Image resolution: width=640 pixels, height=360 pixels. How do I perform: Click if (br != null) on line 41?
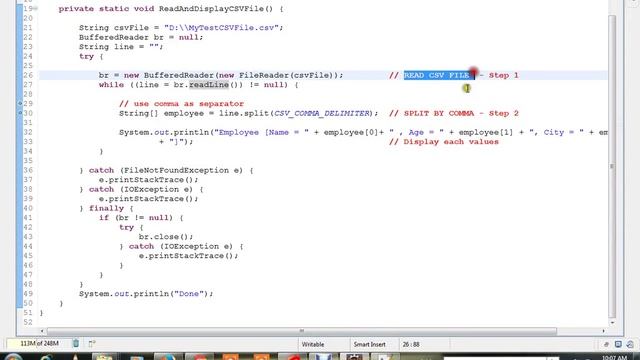136,218
